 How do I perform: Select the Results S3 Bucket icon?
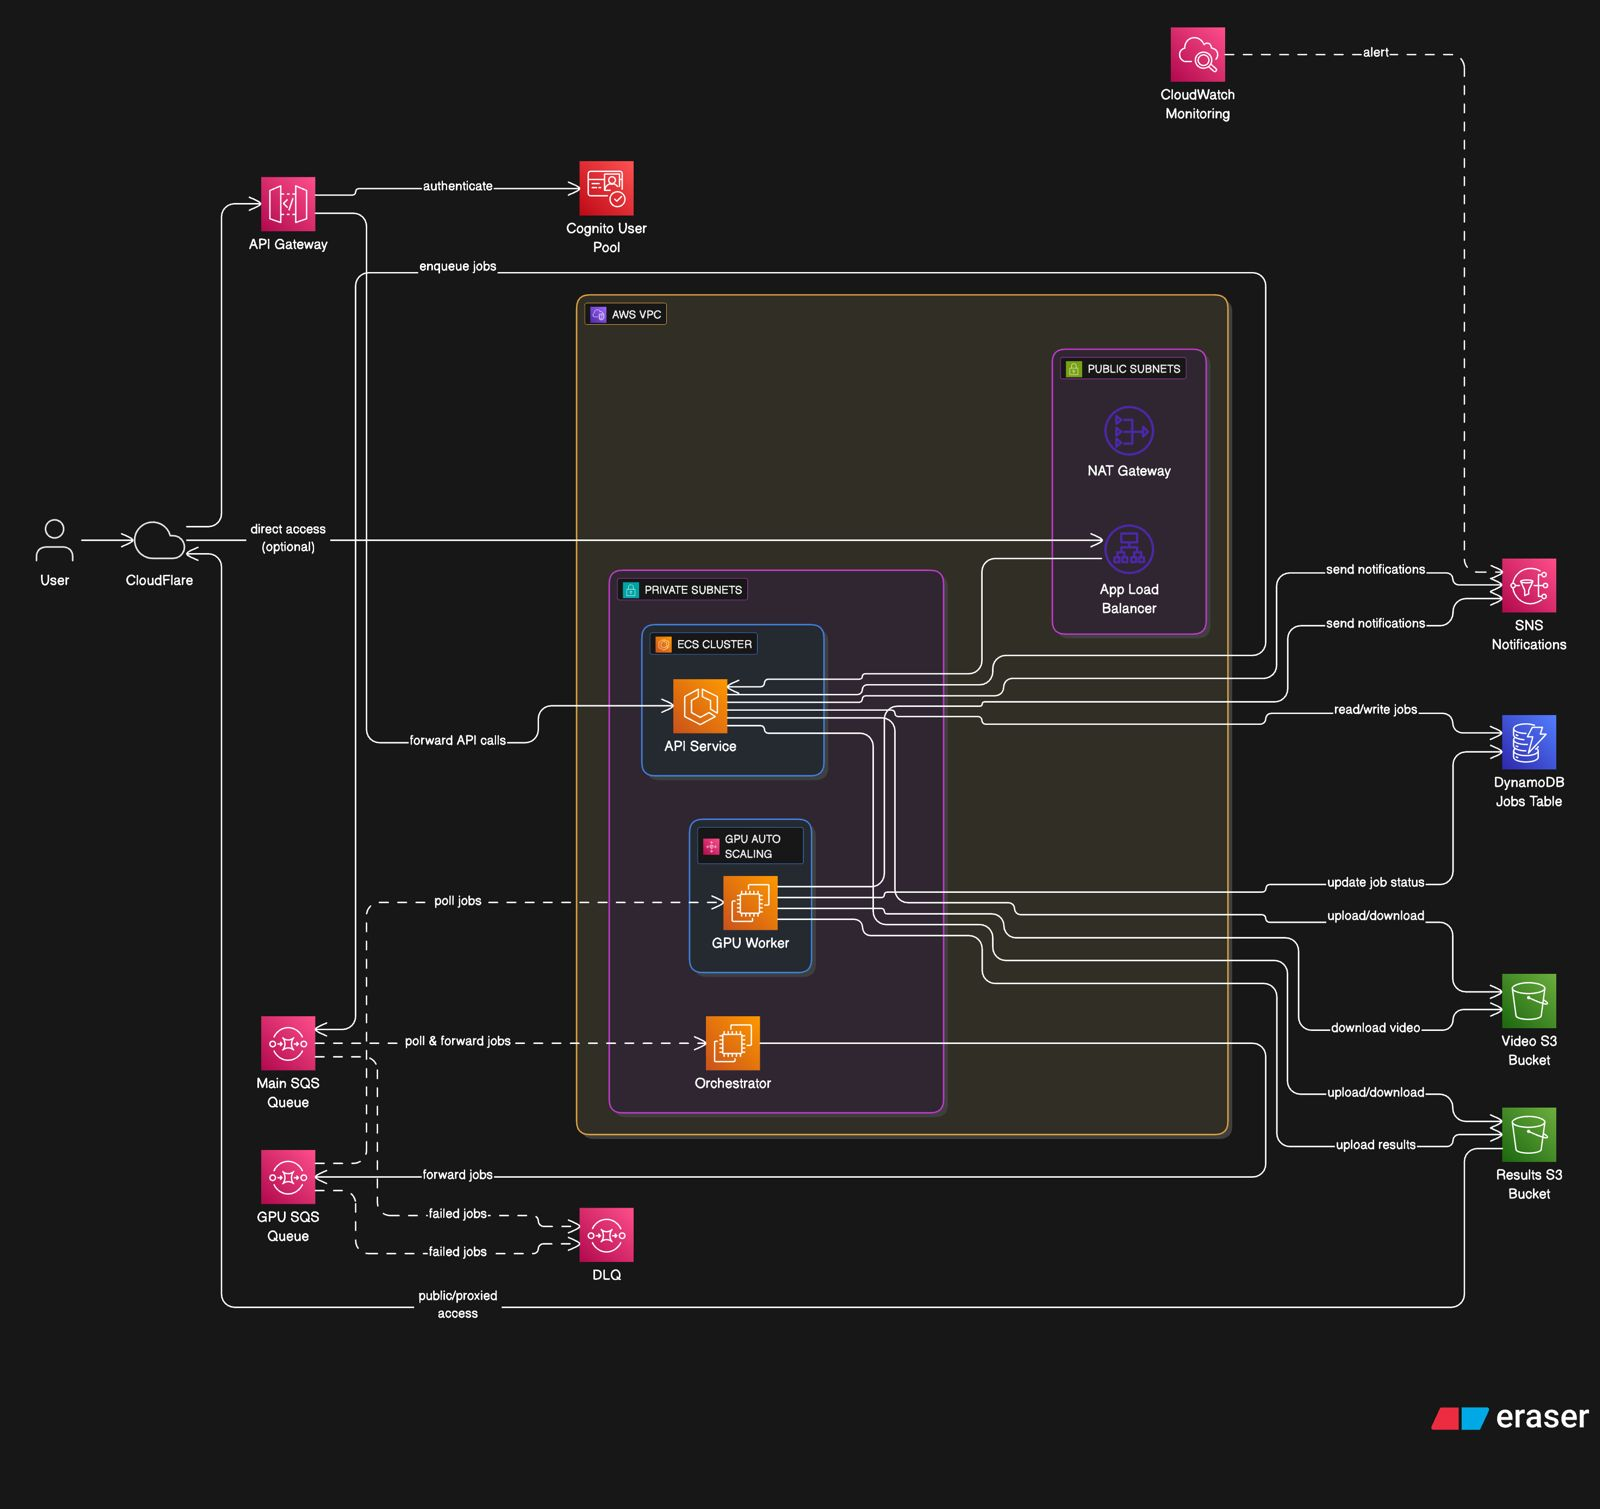pos(1529,1134)
